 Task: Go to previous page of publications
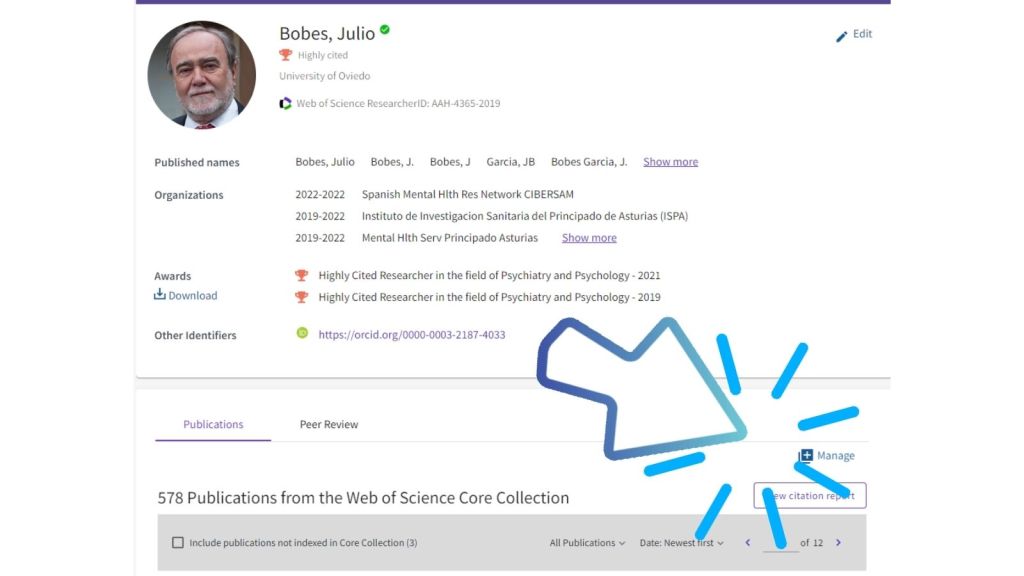point(747,543)
